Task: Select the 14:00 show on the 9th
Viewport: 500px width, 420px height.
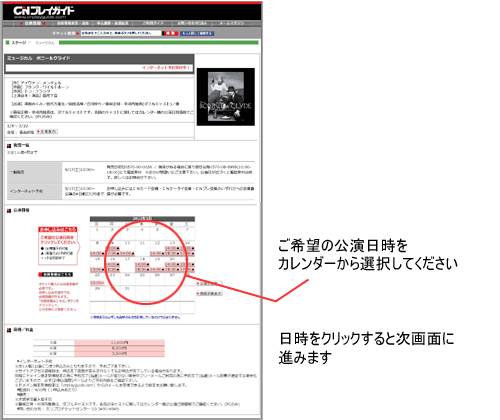Action: [112, 248]
